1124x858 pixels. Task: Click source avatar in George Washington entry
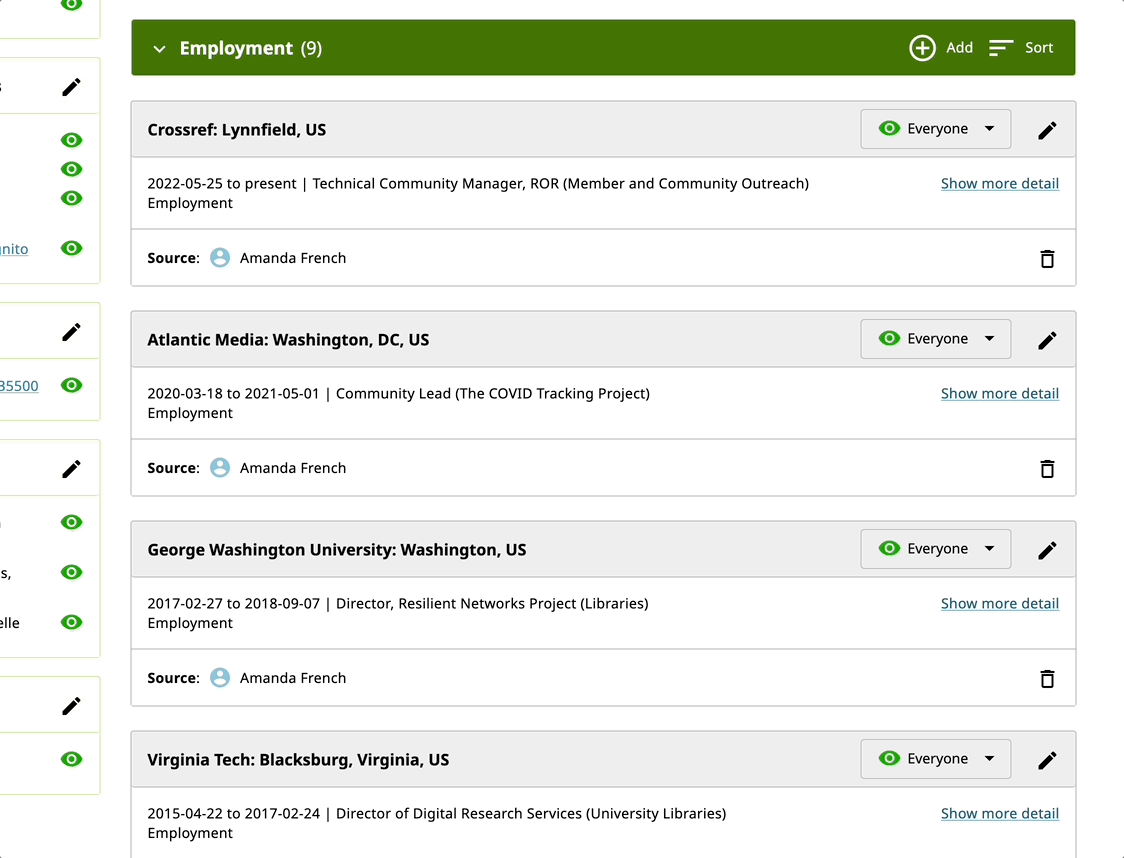click(220, 677)
